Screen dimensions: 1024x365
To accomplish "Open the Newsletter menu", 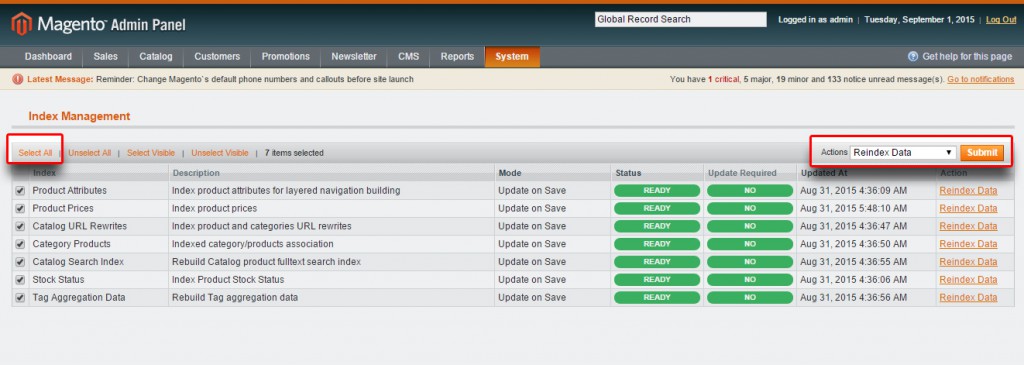I will coord(353,57).
